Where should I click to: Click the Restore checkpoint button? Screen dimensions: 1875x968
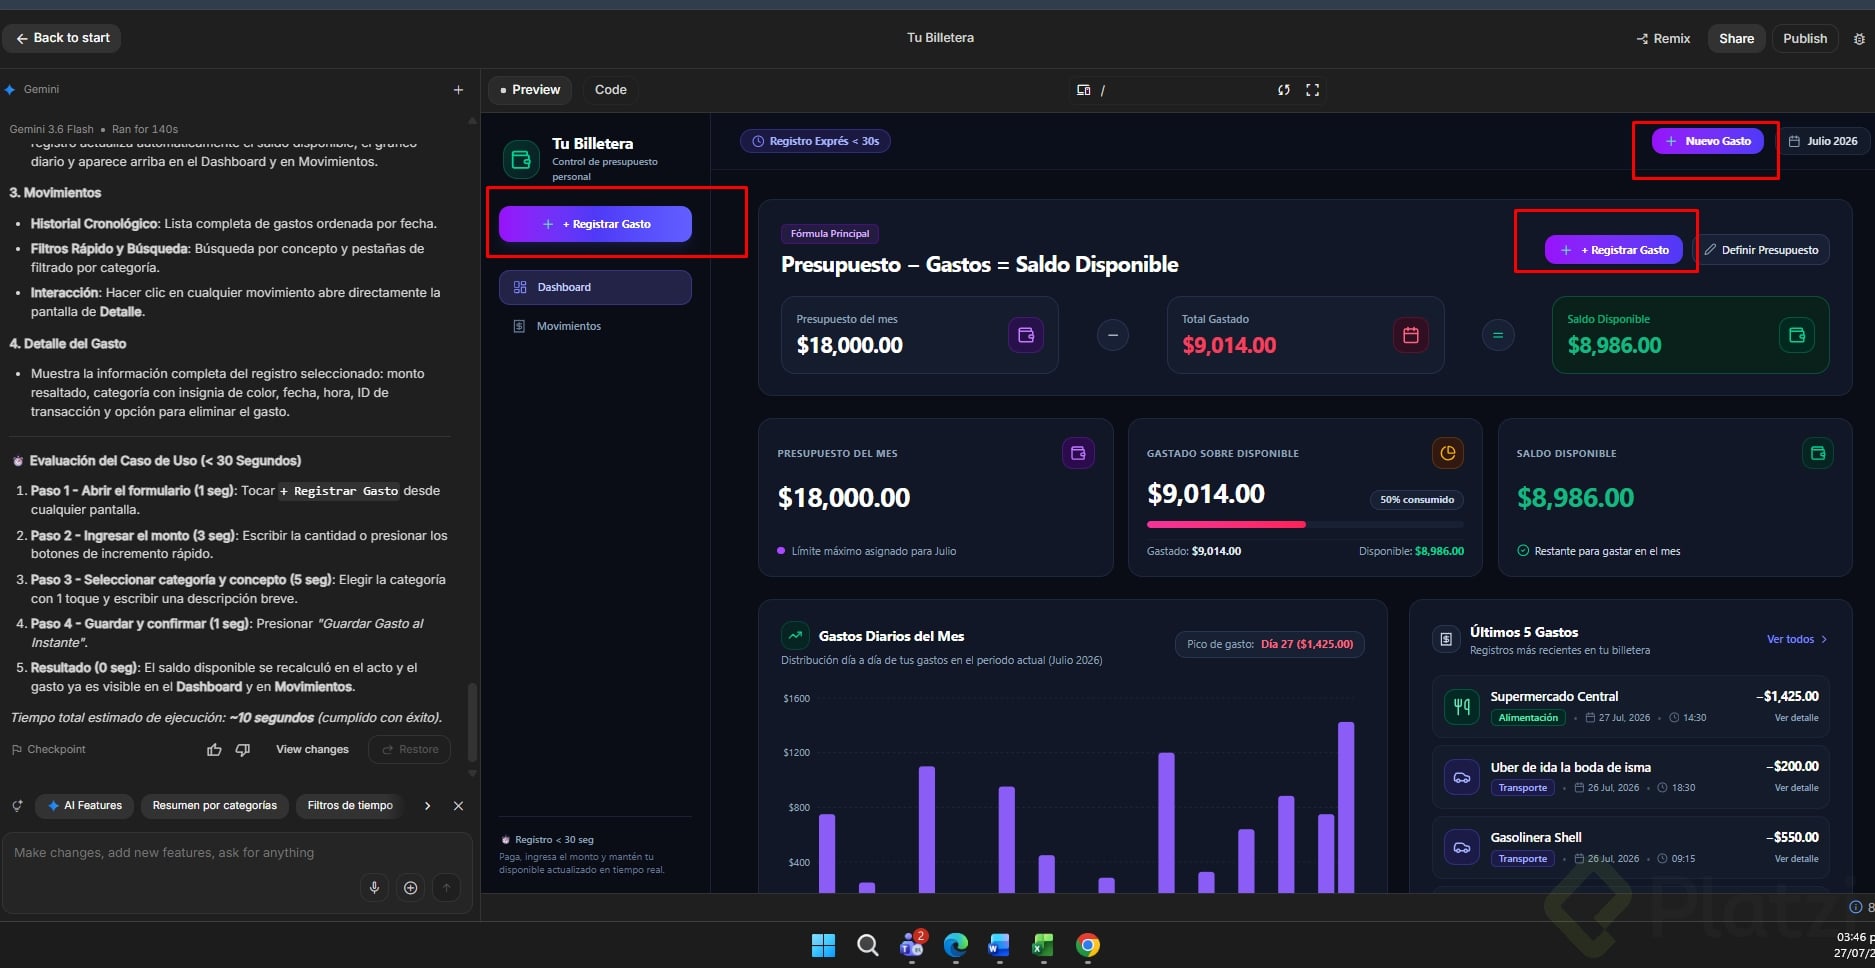[410, 750]
